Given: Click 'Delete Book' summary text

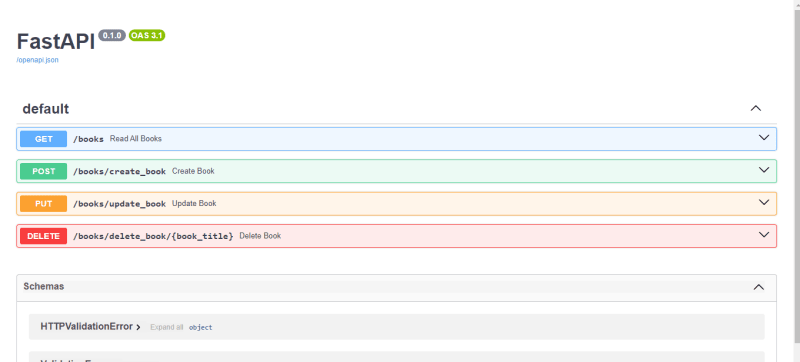Looking at the screenshot, I should pos(260,236).
